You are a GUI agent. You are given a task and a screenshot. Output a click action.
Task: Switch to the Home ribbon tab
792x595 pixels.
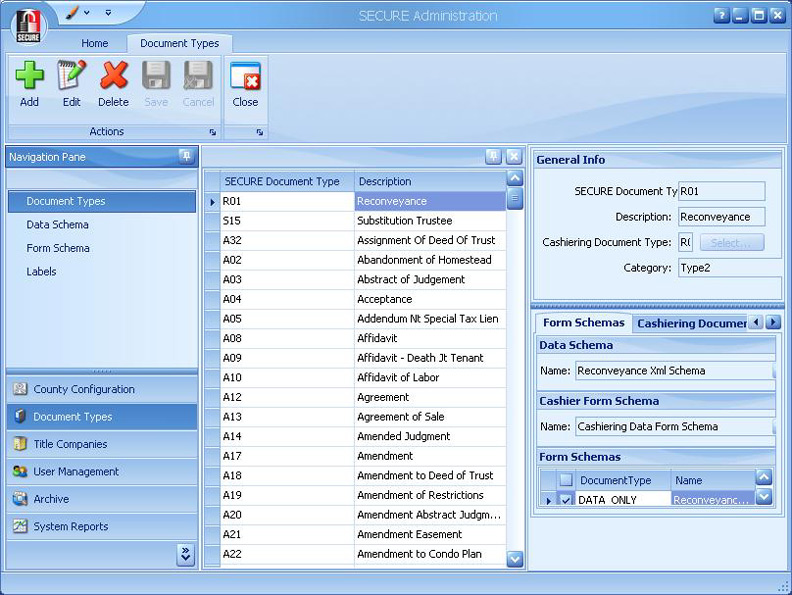[95, 44]
